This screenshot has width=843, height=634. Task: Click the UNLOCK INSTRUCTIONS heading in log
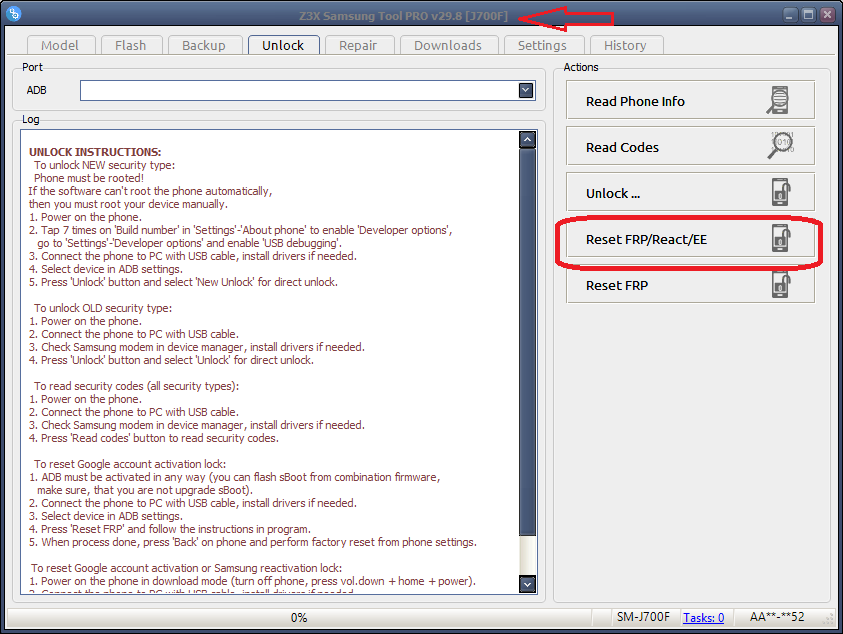click(x=95, y=152)
